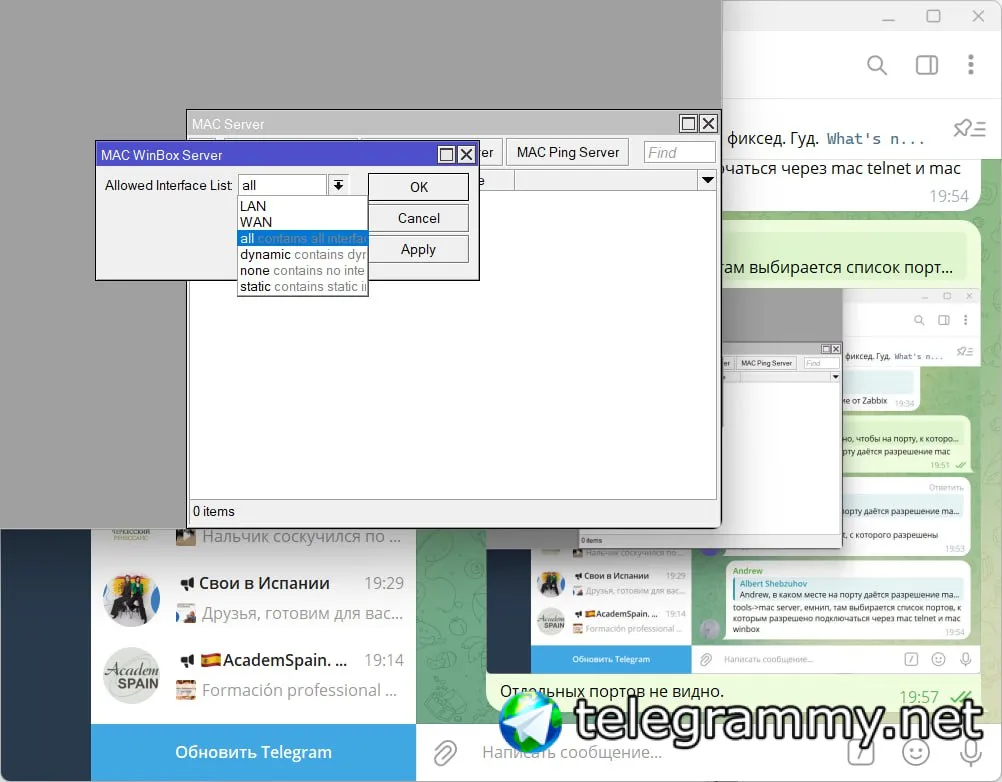Click the MAC WinBox Server title bar
Viewport: 1002px width, 782px height.
pyautogui.click(x=267, y=155)
